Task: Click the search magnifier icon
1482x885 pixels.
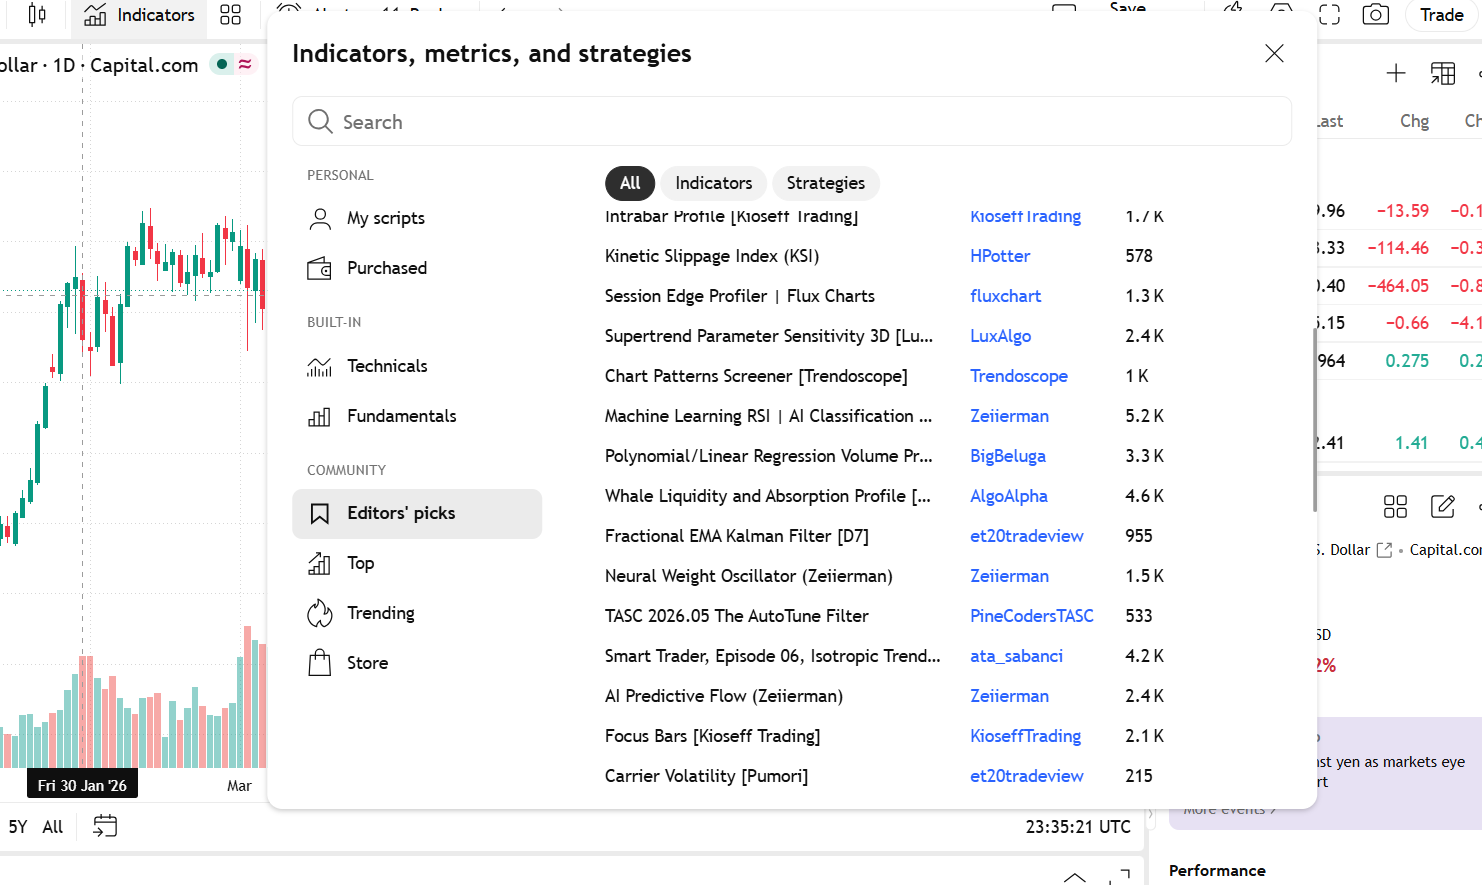Action: [320, 122]
